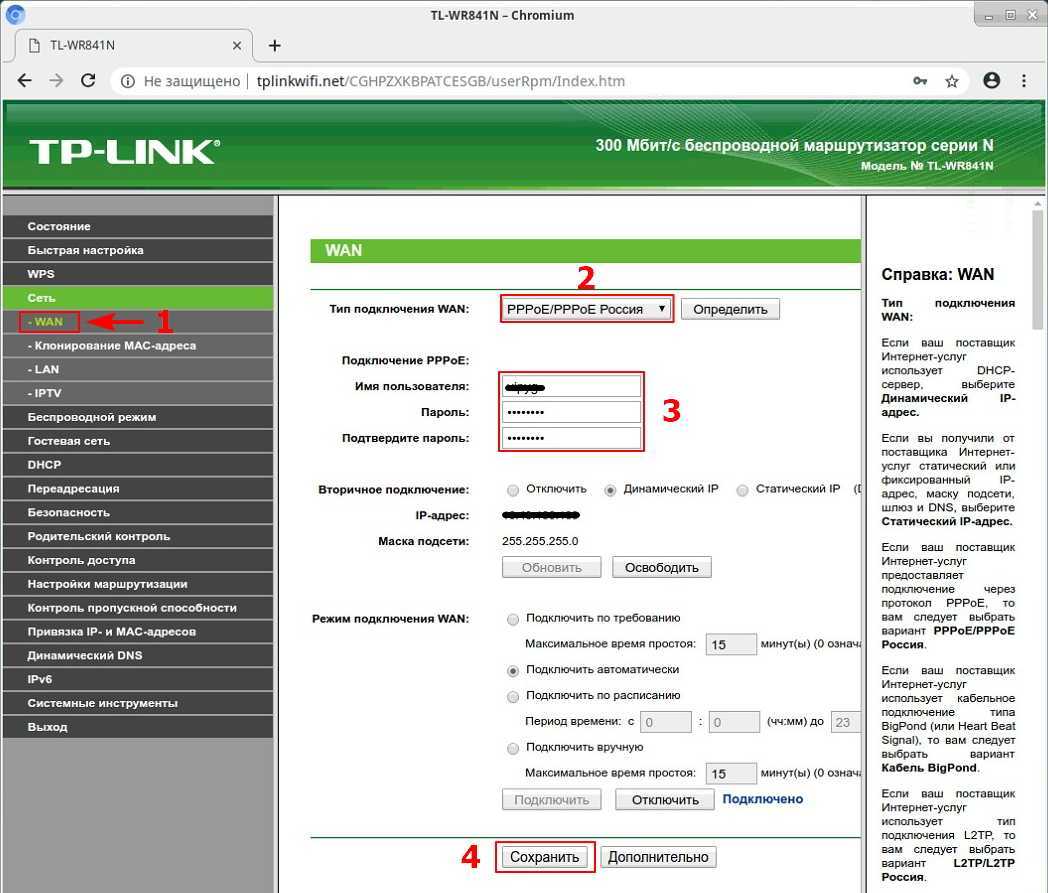Open the Chromium profile avatar icon
Viewport: 1048px width, 893px height.
[992, 81]
